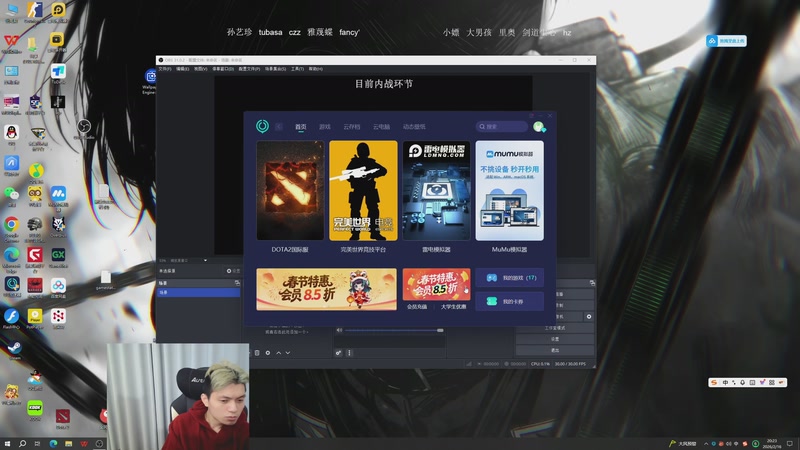Open the DOTA2国际服 game card
The height and width of the screenshot is (450, 800).
click(x=290, y=190)
